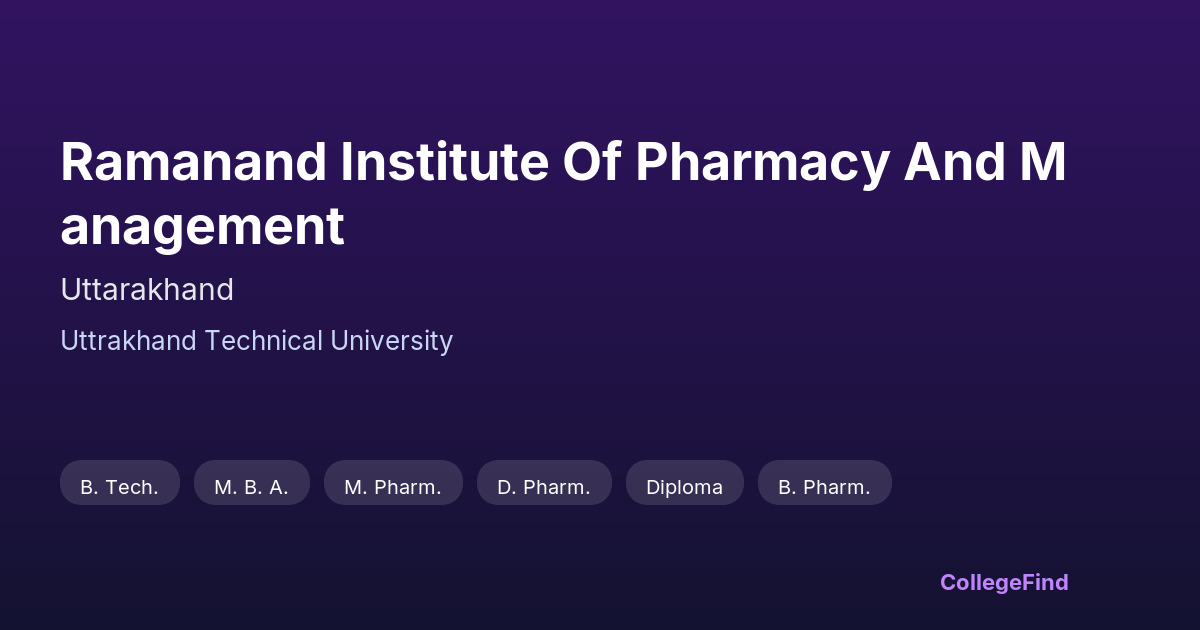Click the 'anagement' text on second title line
1200x630 pixels.
202,226
